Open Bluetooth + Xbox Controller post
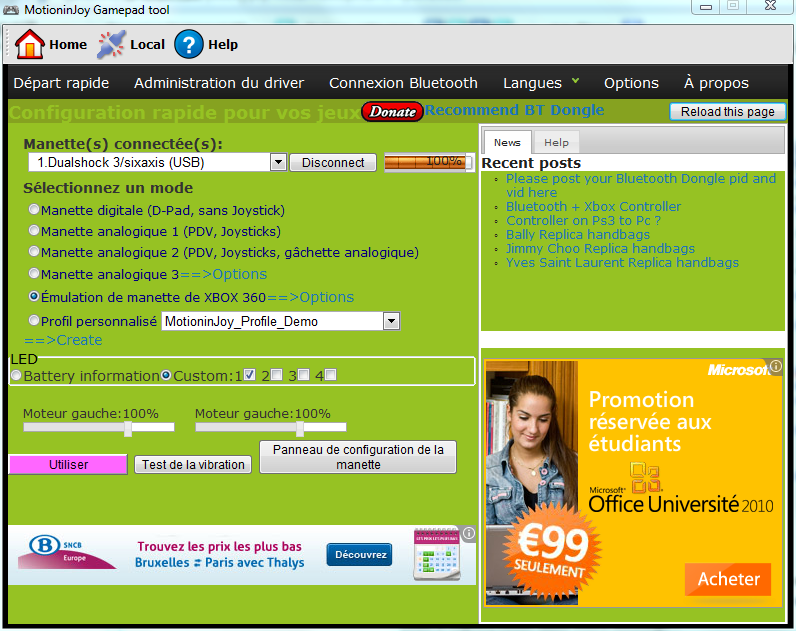 [x=593, y=207]
